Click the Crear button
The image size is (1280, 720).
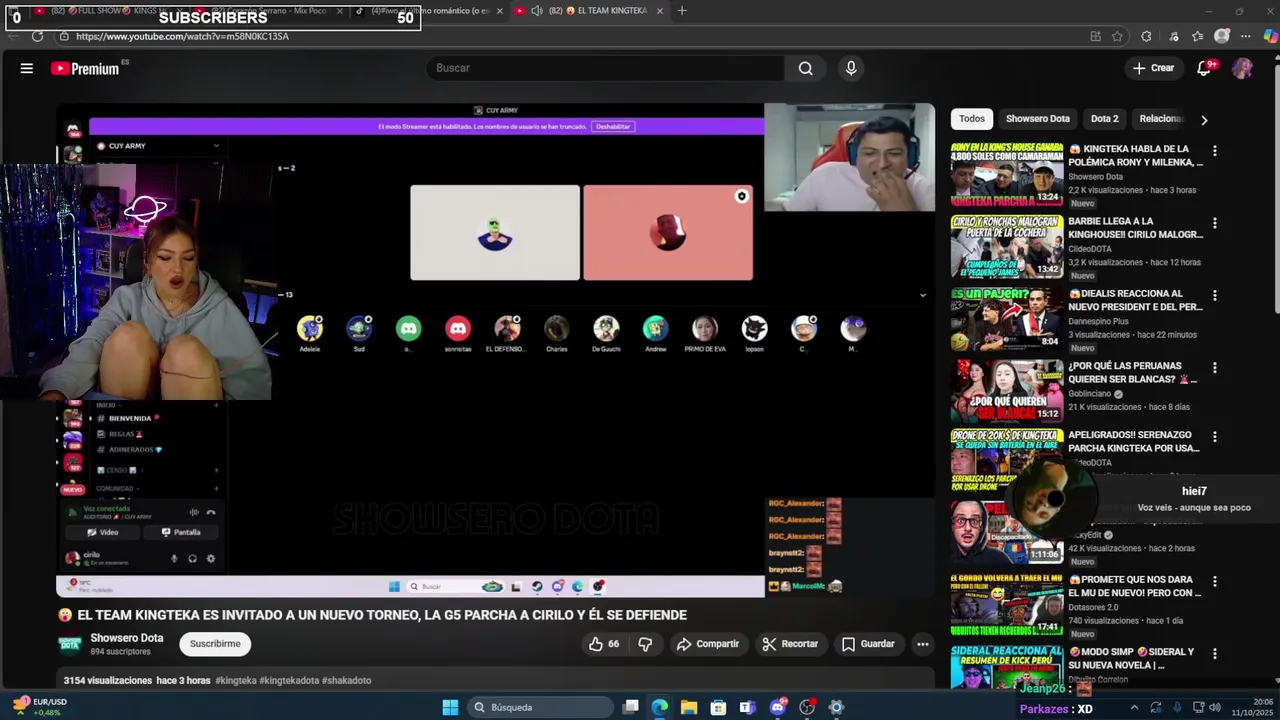click(x=1153, y=68)
